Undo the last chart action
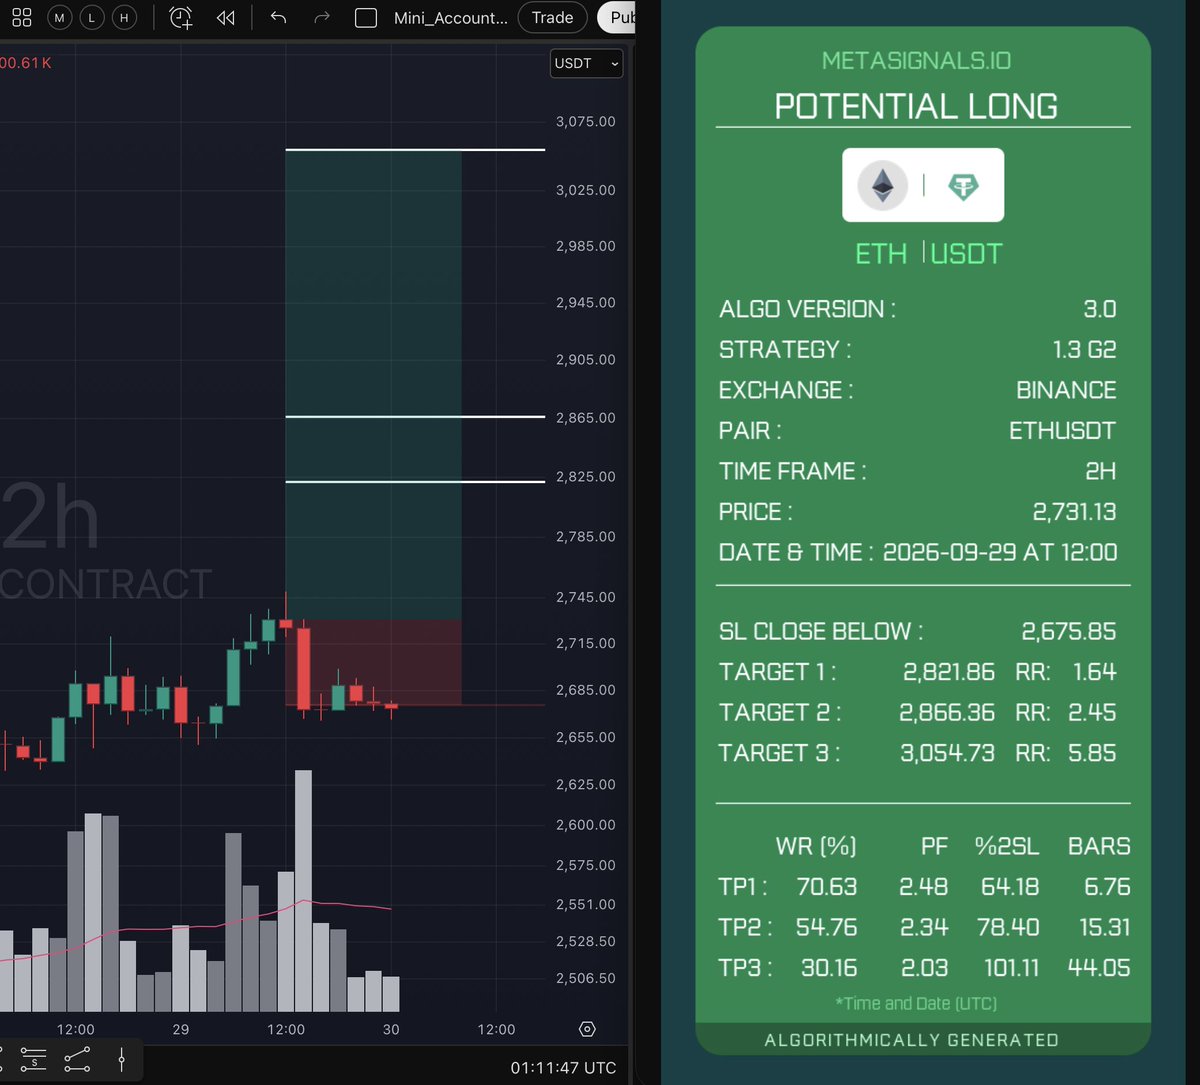Image resolution: width=1200 pixels, height=1085 pixels. pos(278,17)
